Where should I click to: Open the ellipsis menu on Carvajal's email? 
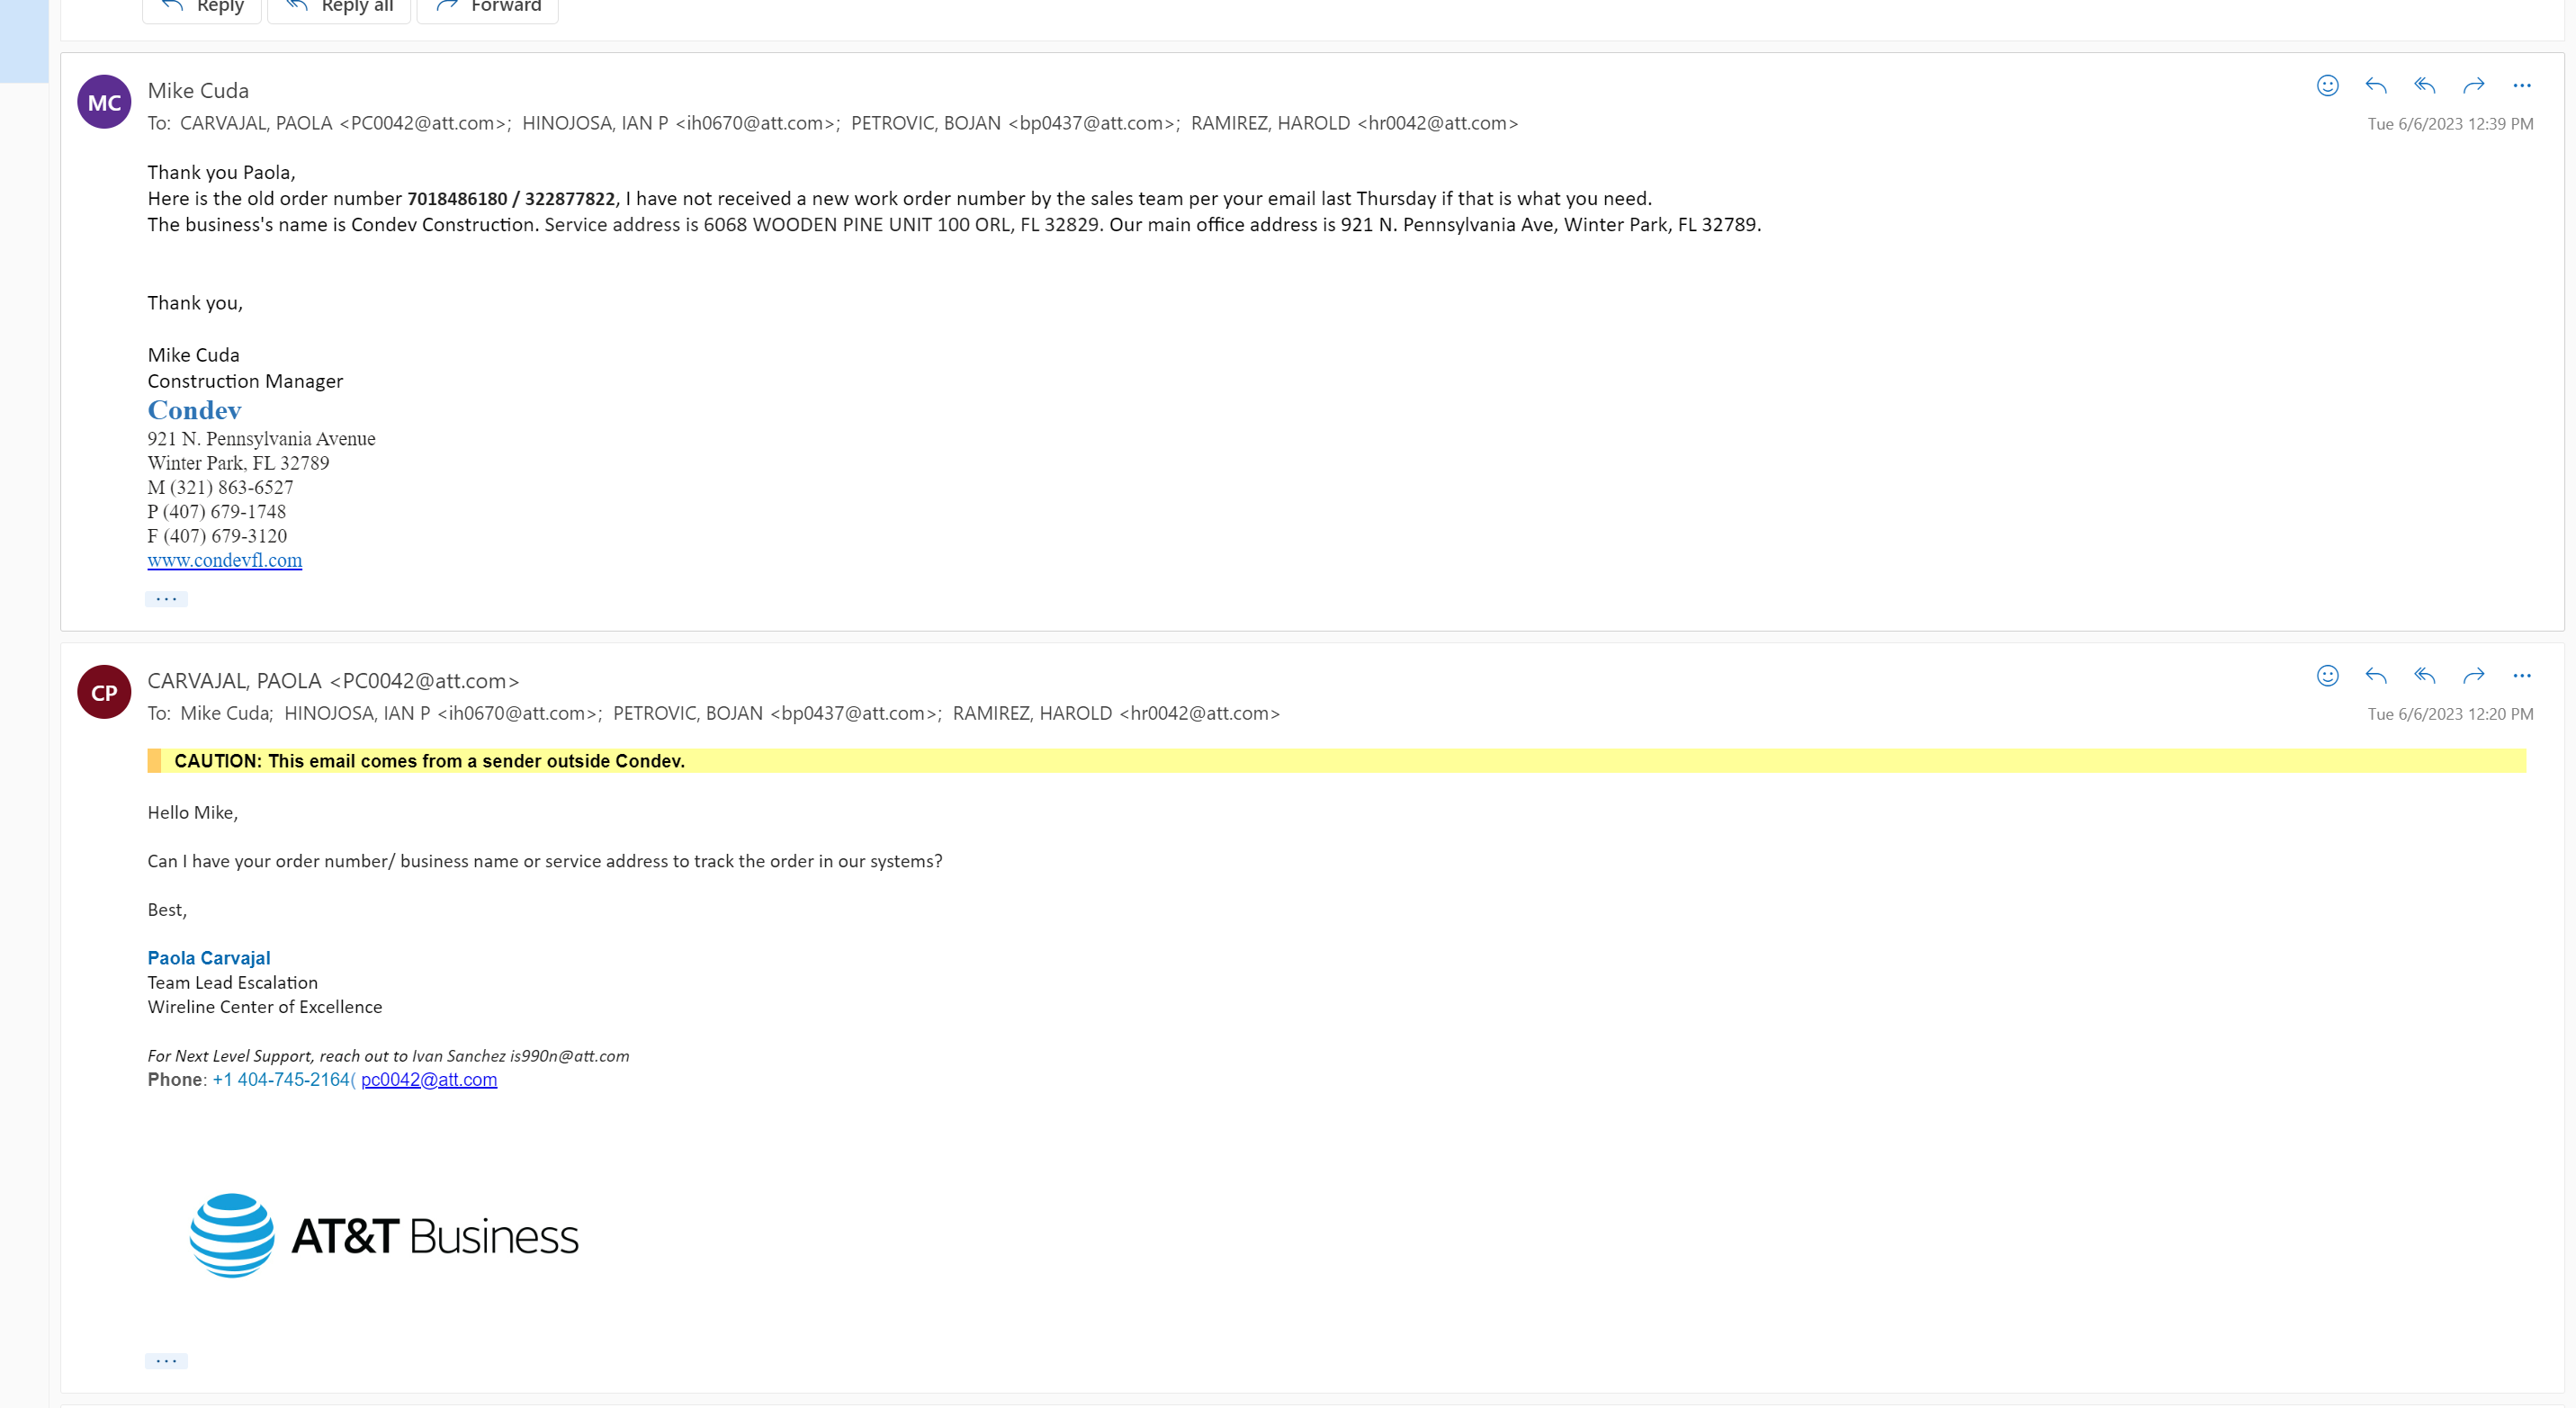point(2521,676)
